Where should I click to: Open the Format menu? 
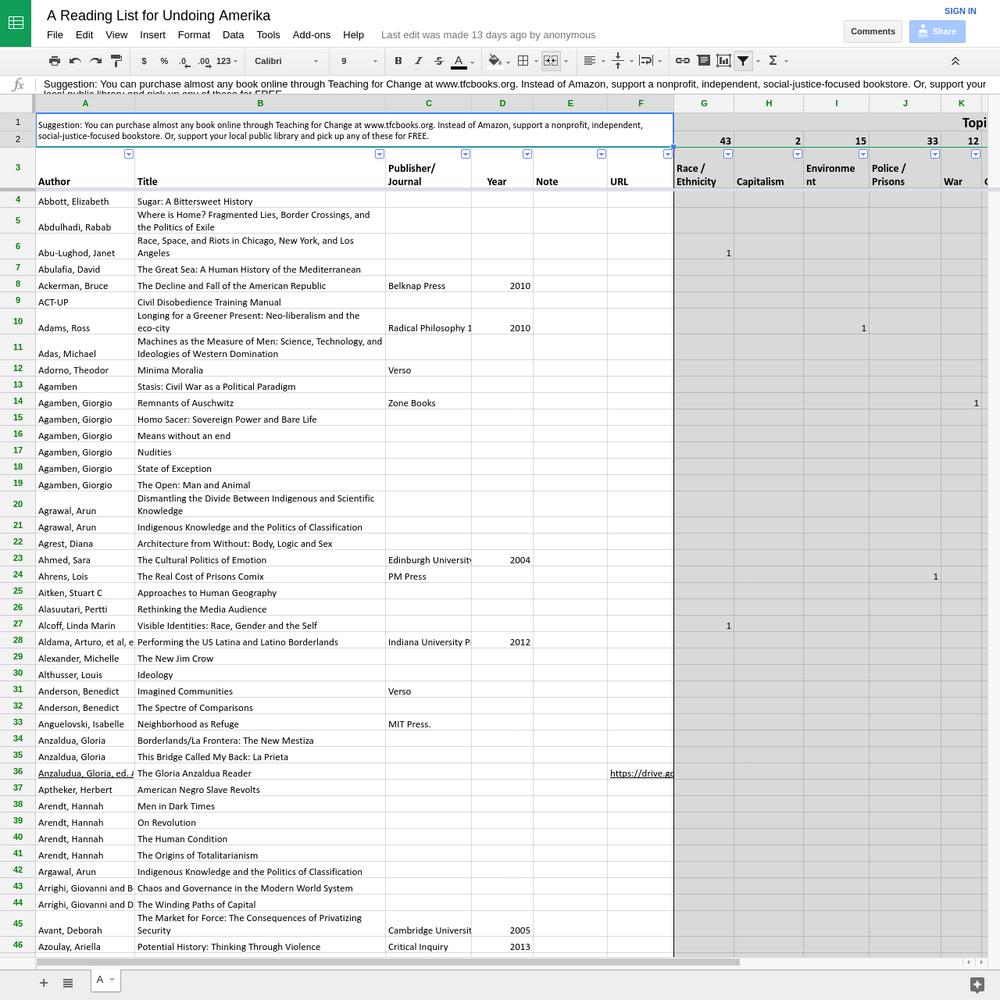(x=194, y=35)
